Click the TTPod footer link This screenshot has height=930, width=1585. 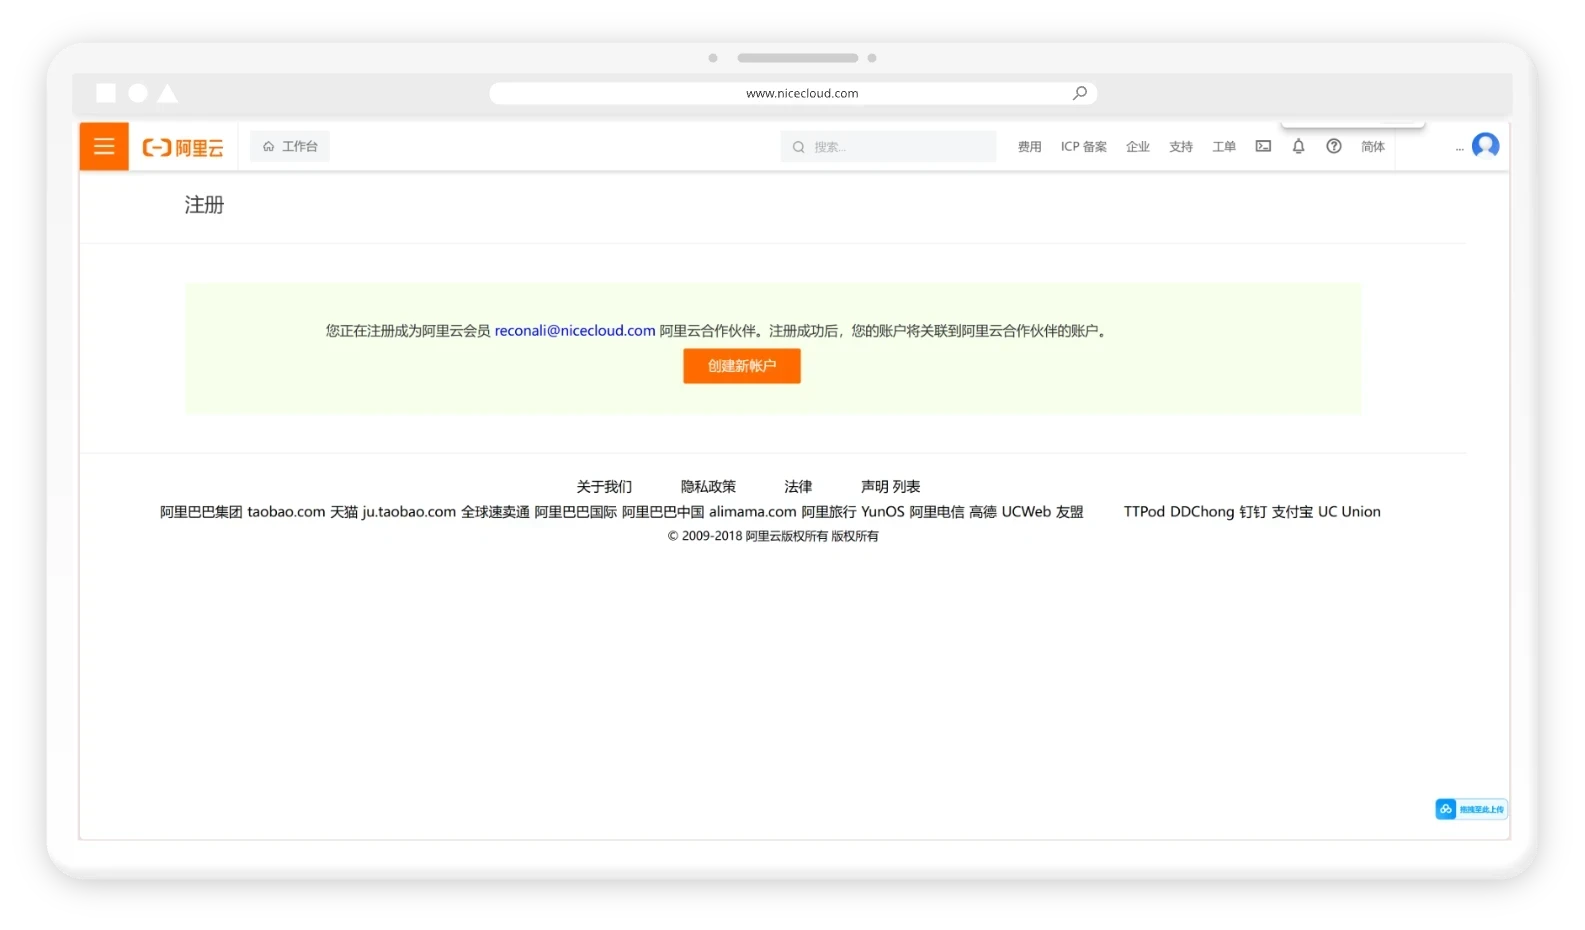pos(1144,512)
